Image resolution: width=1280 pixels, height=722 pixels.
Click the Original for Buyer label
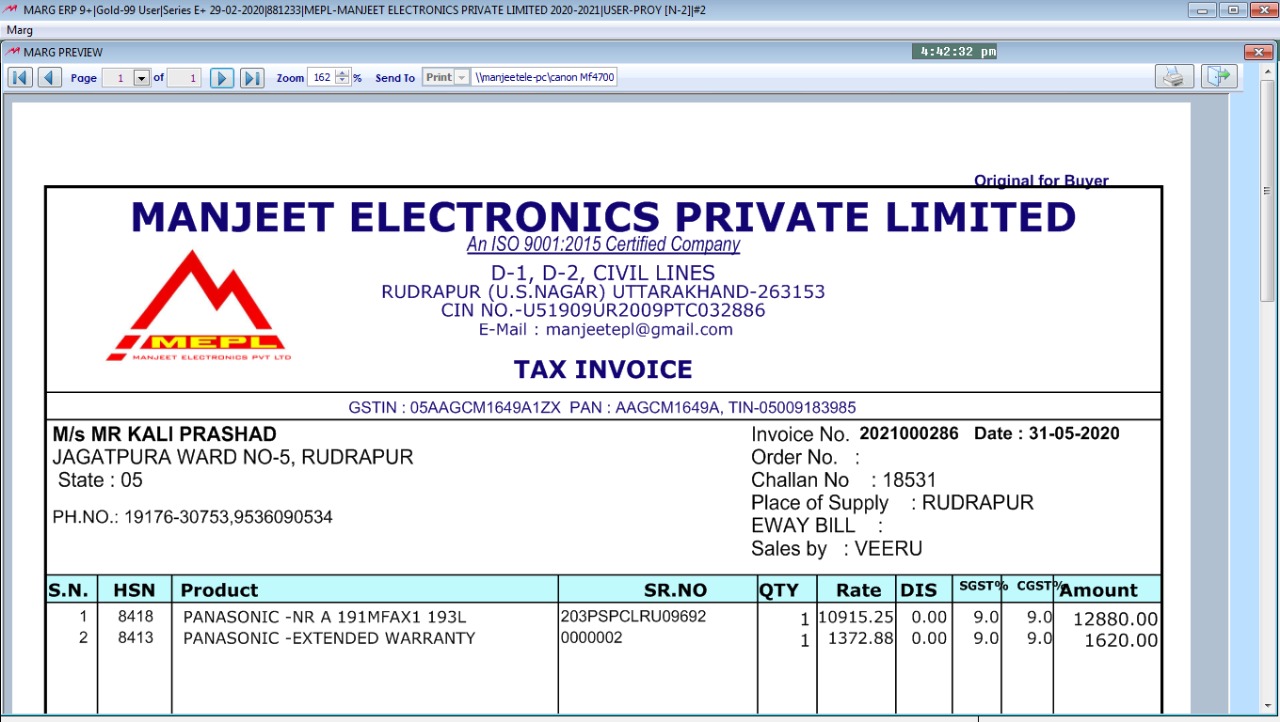pos(1041,180)
